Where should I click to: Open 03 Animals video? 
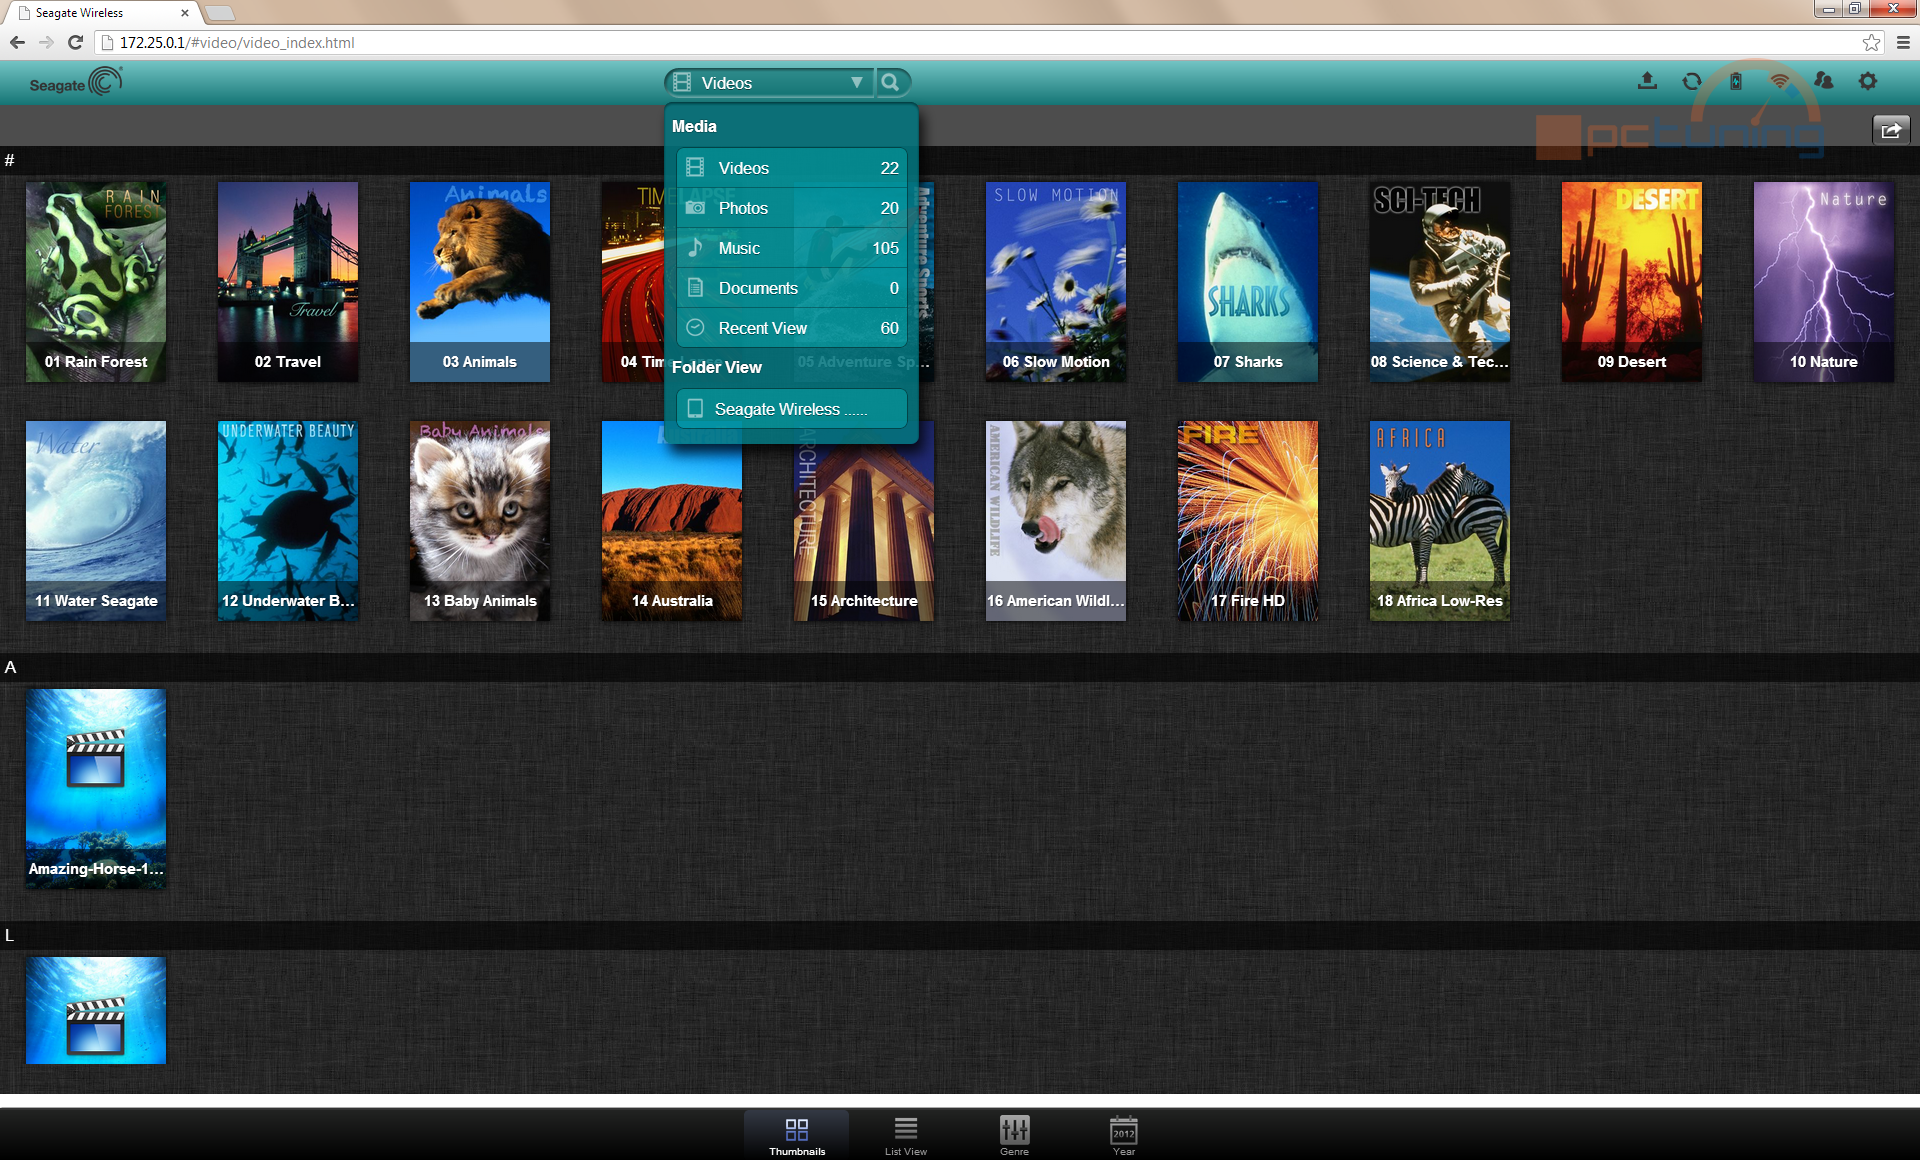tap(480, 281)
